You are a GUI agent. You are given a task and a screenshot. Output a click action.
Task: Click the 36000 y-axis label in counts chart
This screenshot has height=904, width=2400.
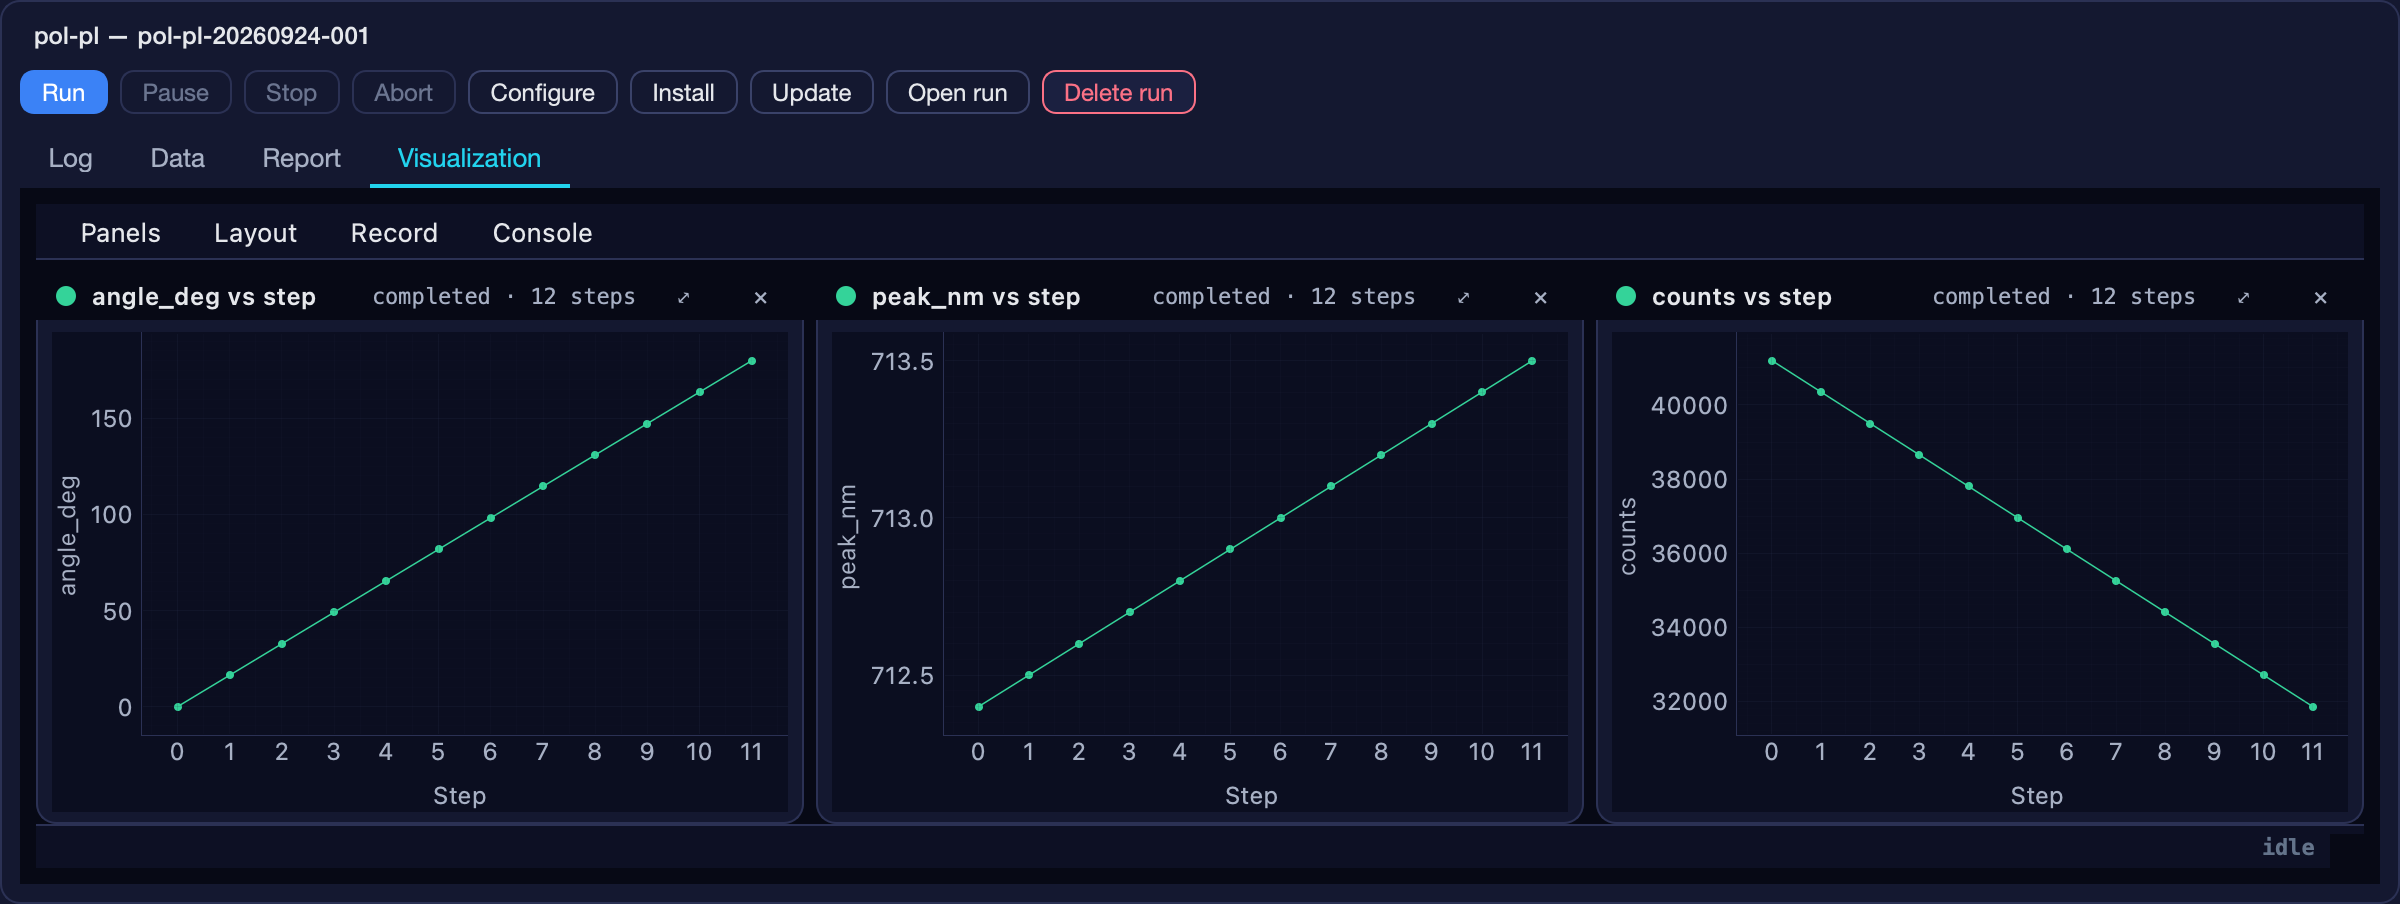point(1689,553)
